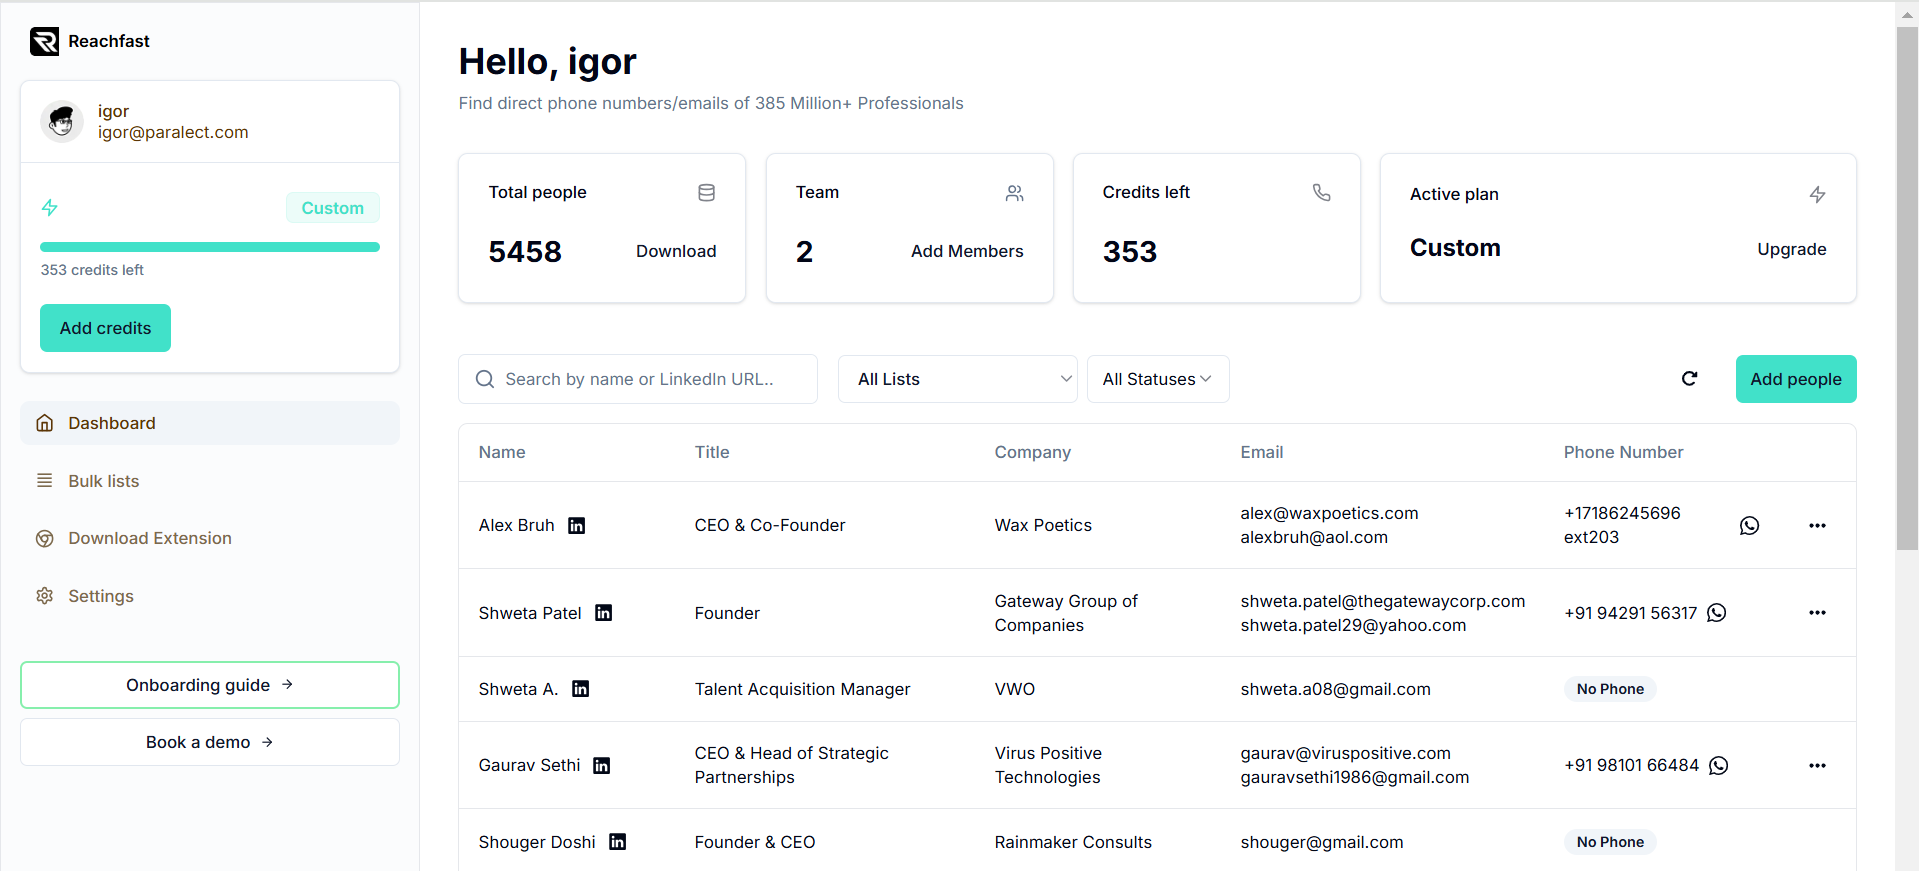This screenshot has height=871, width=1919.
Task: Click Book a demo
Action: point(210,742)
